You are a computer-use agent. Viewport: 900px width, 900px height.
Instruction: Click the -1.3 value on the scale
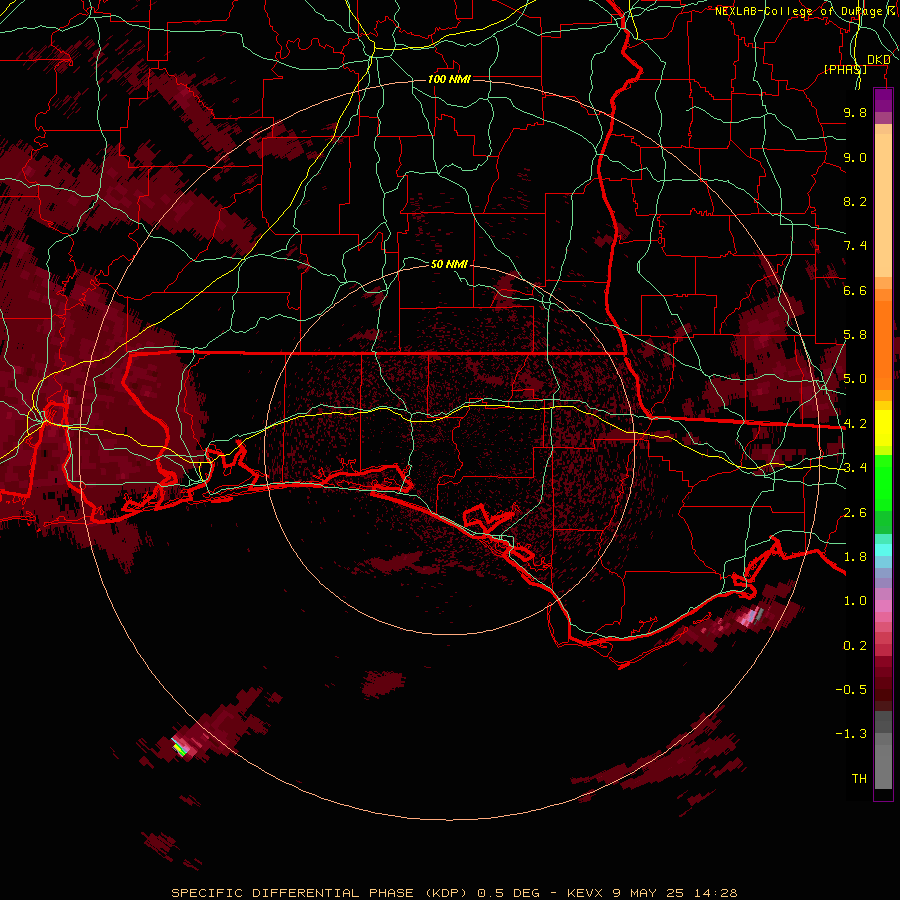click(851, 734)
